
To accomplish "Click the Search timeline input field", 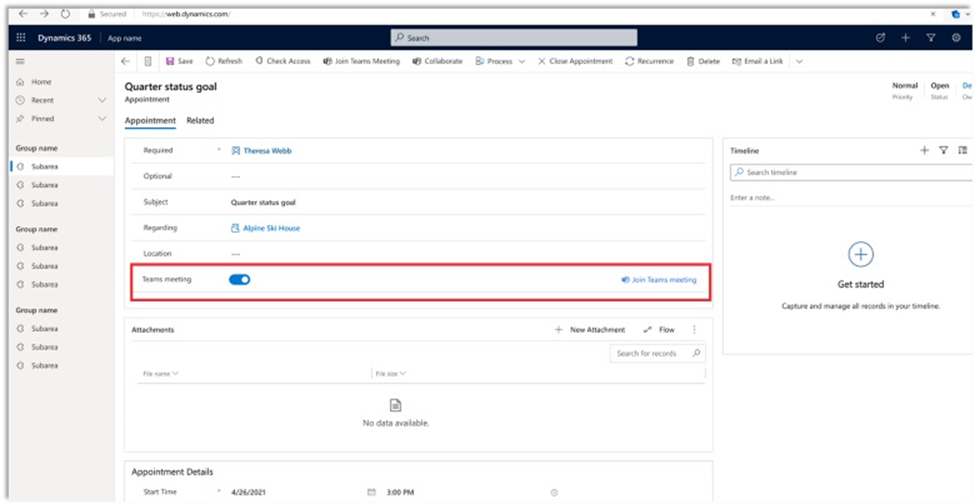I will 850,172.
